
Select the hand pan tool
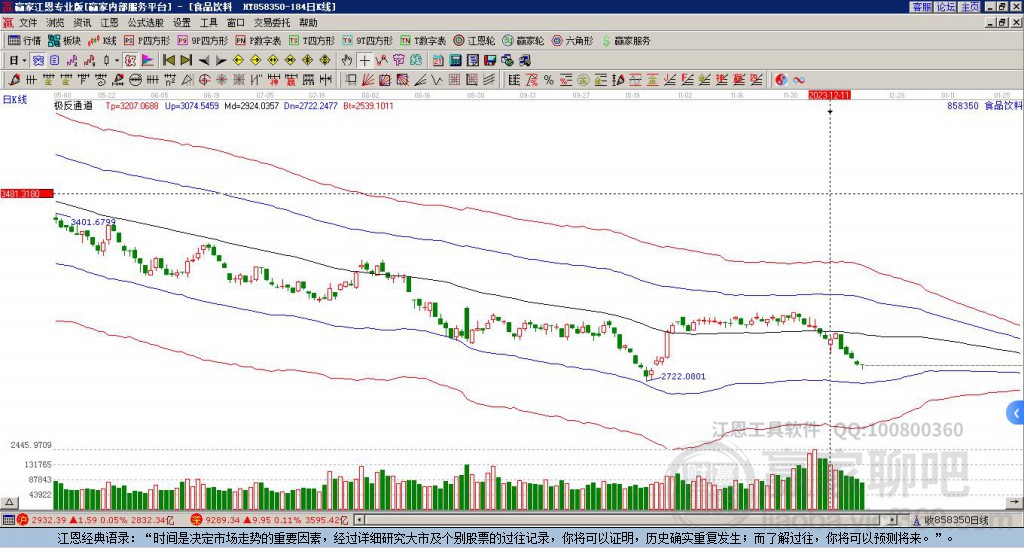click(x=347, y=61)
